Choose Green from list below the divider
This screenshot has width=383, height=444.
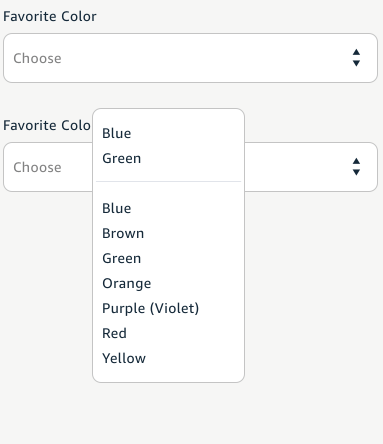[x=122, y=258]
